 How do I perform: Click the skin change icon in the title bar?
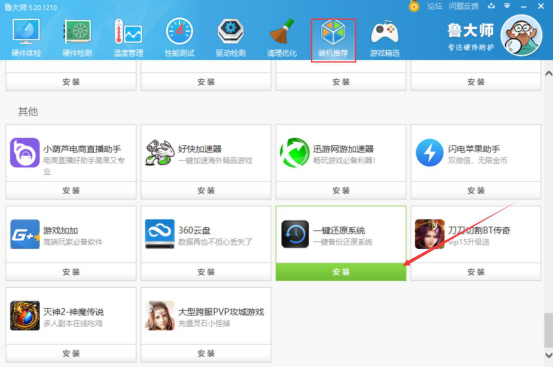click(491, 6)
